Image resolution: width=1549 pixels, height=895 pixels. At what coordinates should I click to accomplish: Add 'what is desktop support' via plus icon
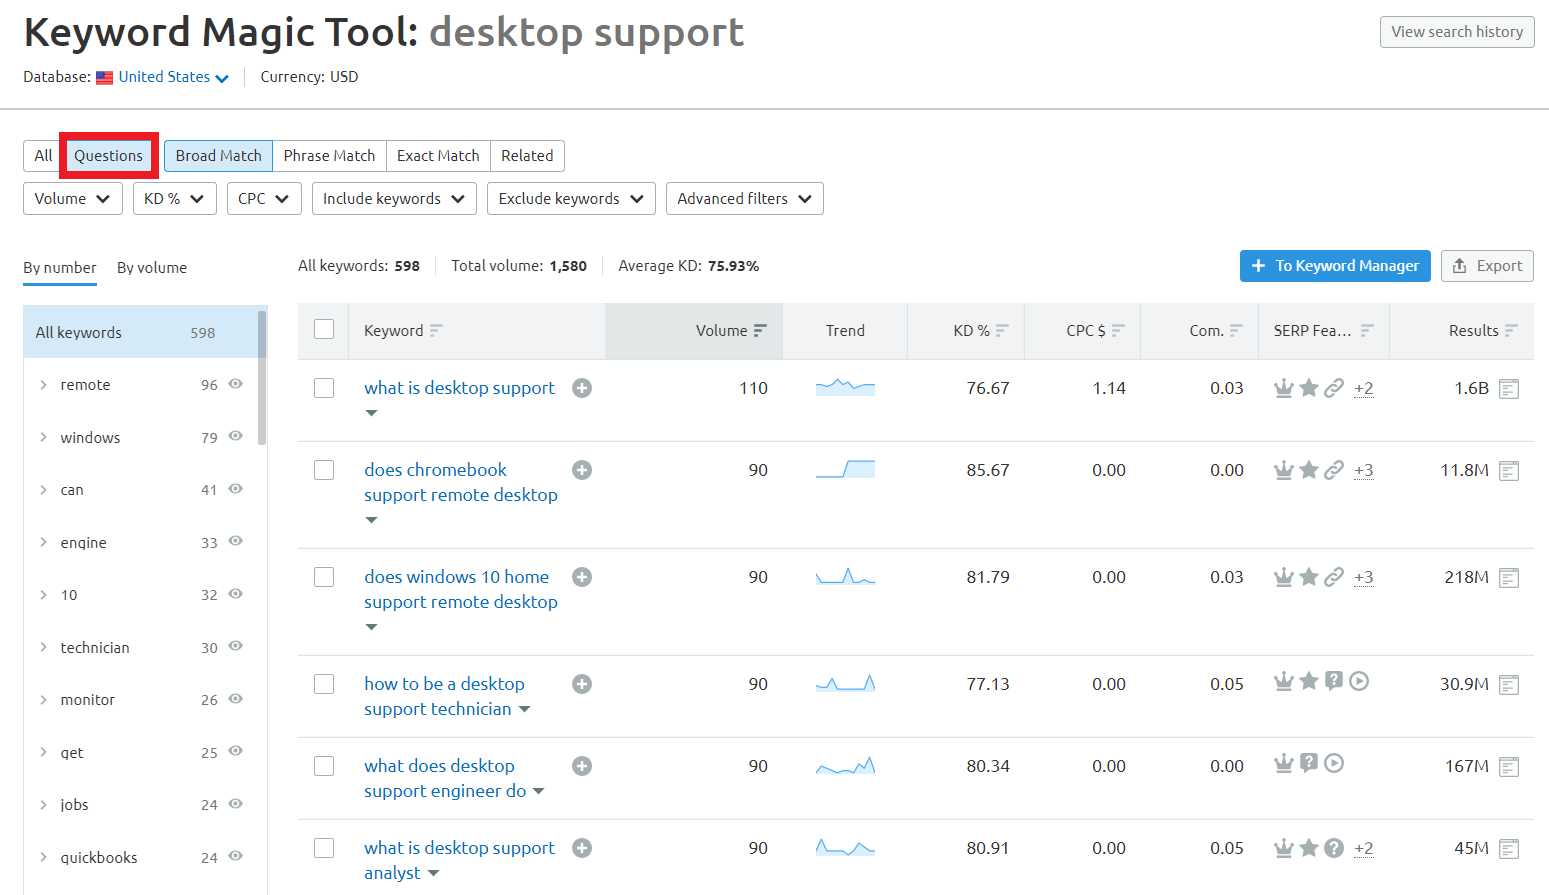pyautogui.click(x=582, y=388)
